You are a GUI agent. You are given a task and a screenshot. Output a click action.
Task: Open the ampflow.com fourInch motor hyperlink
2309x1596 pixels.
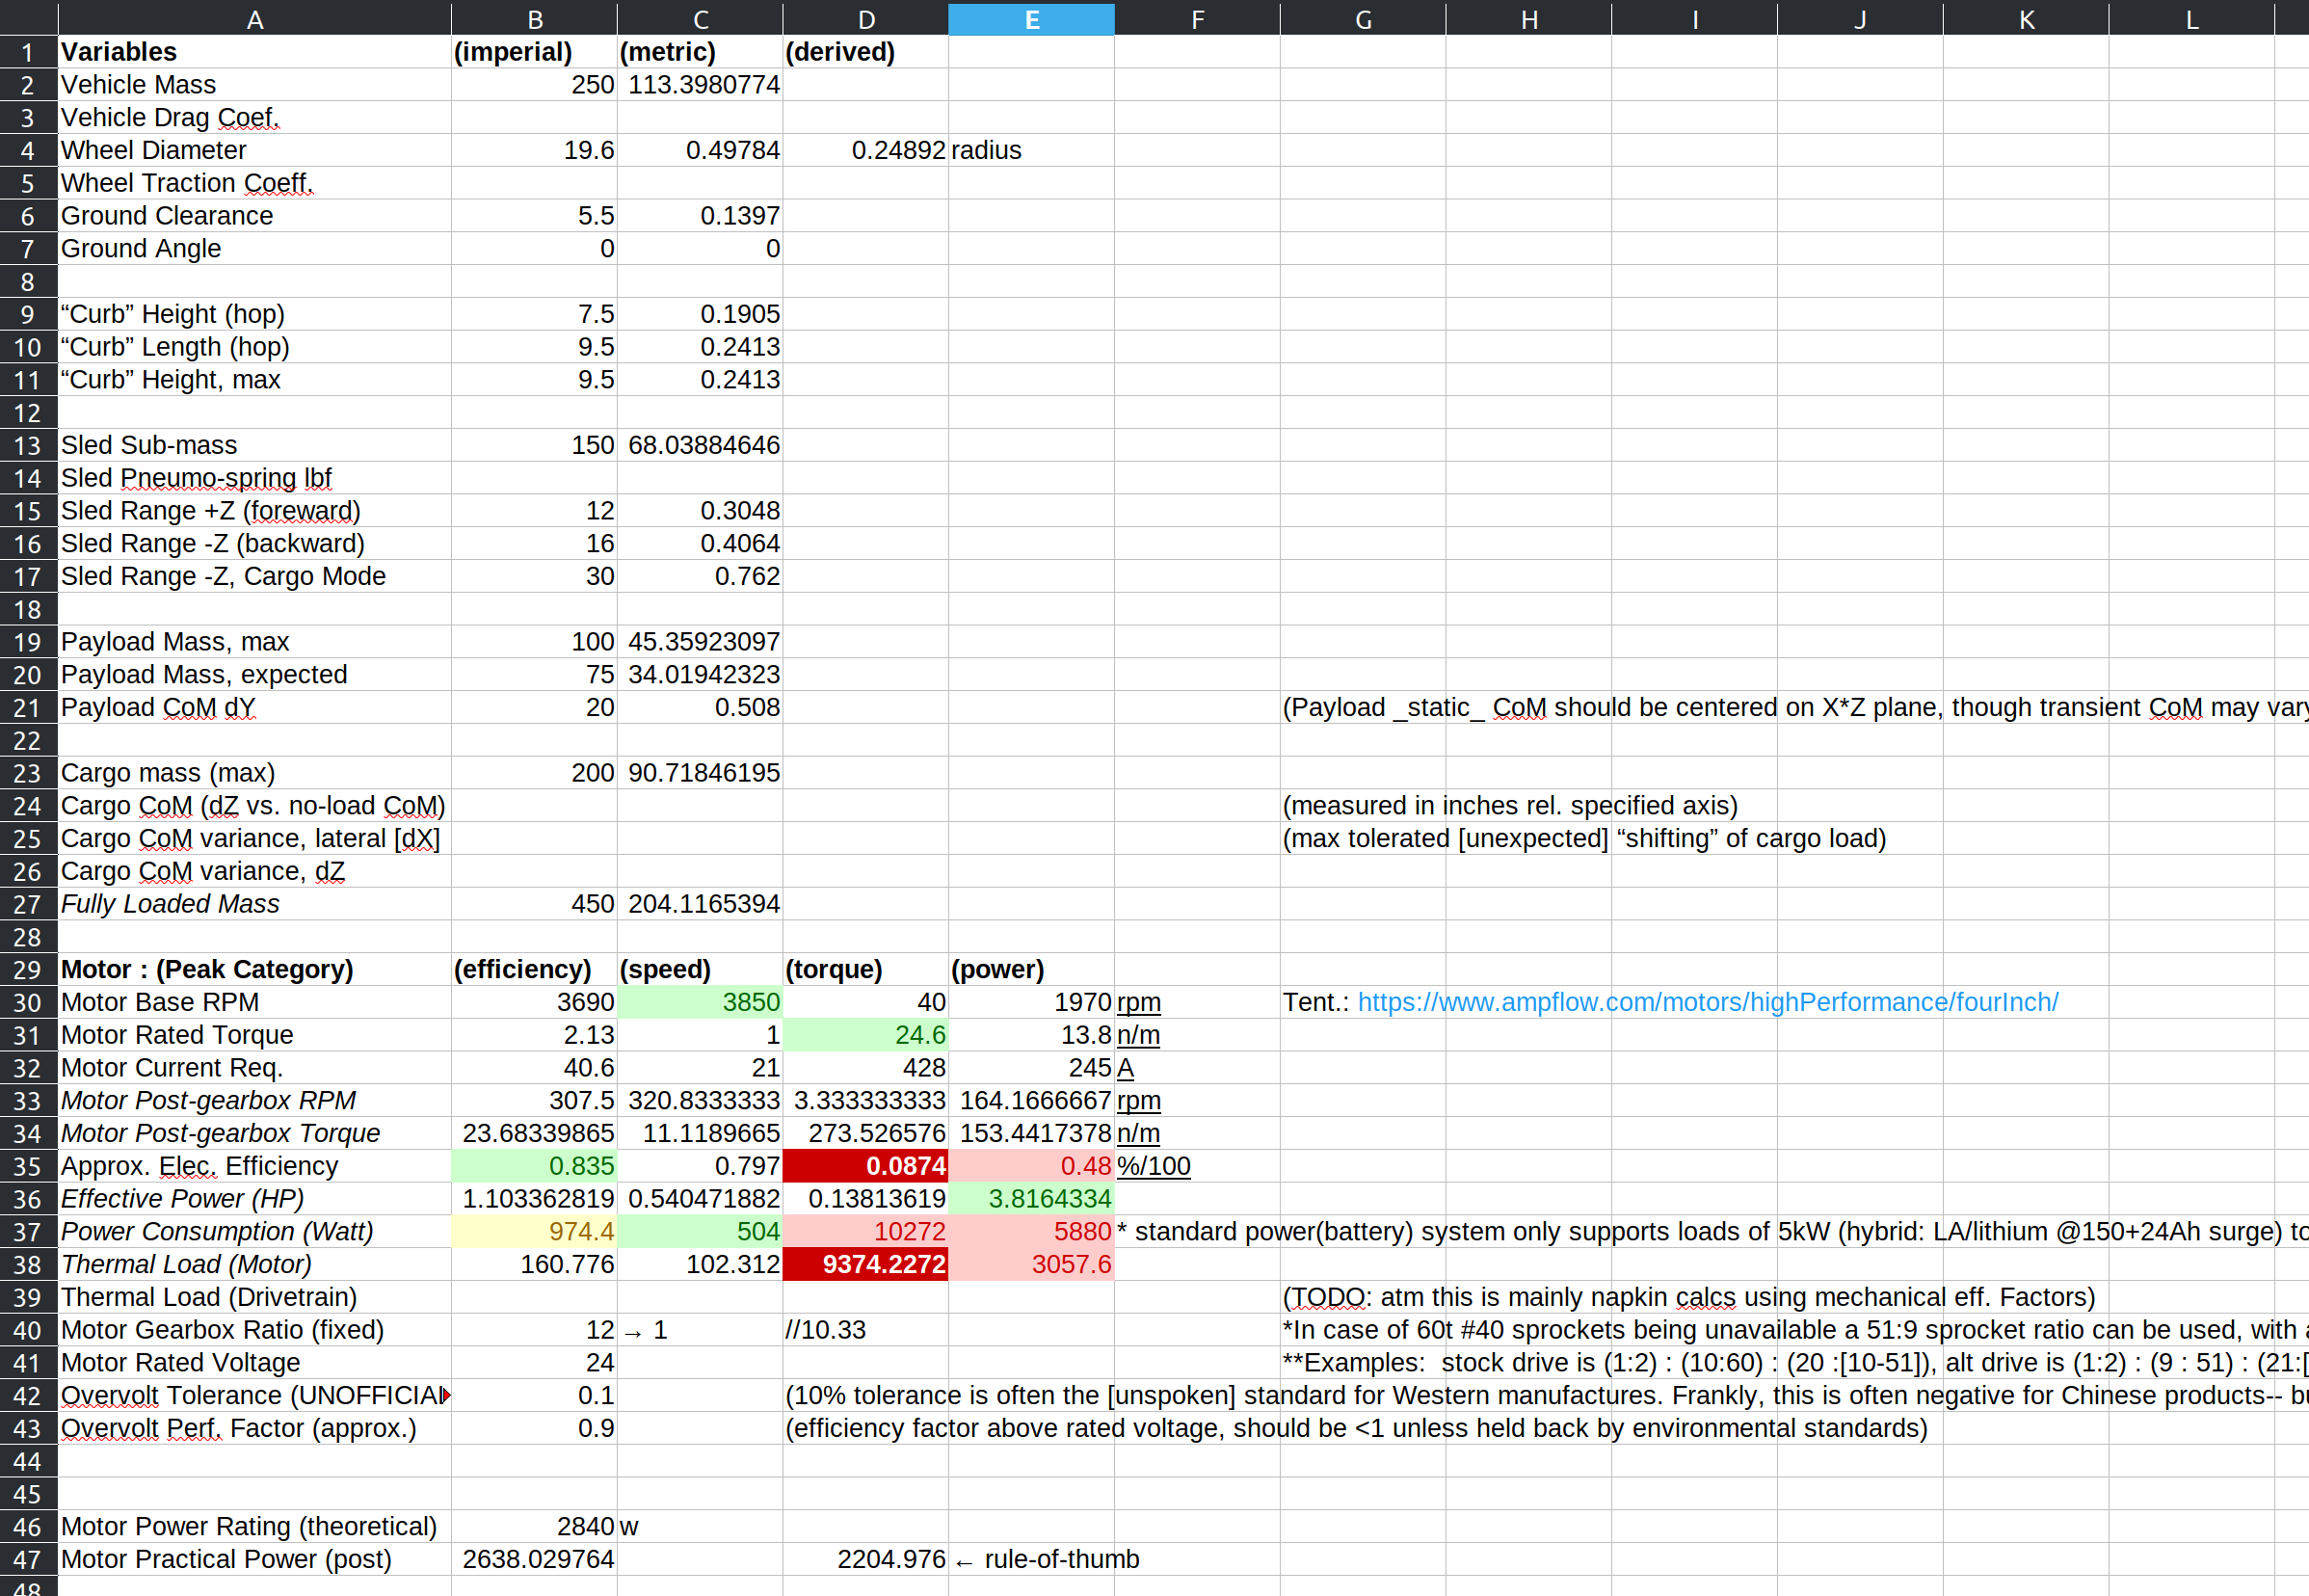point(1707,1002)
